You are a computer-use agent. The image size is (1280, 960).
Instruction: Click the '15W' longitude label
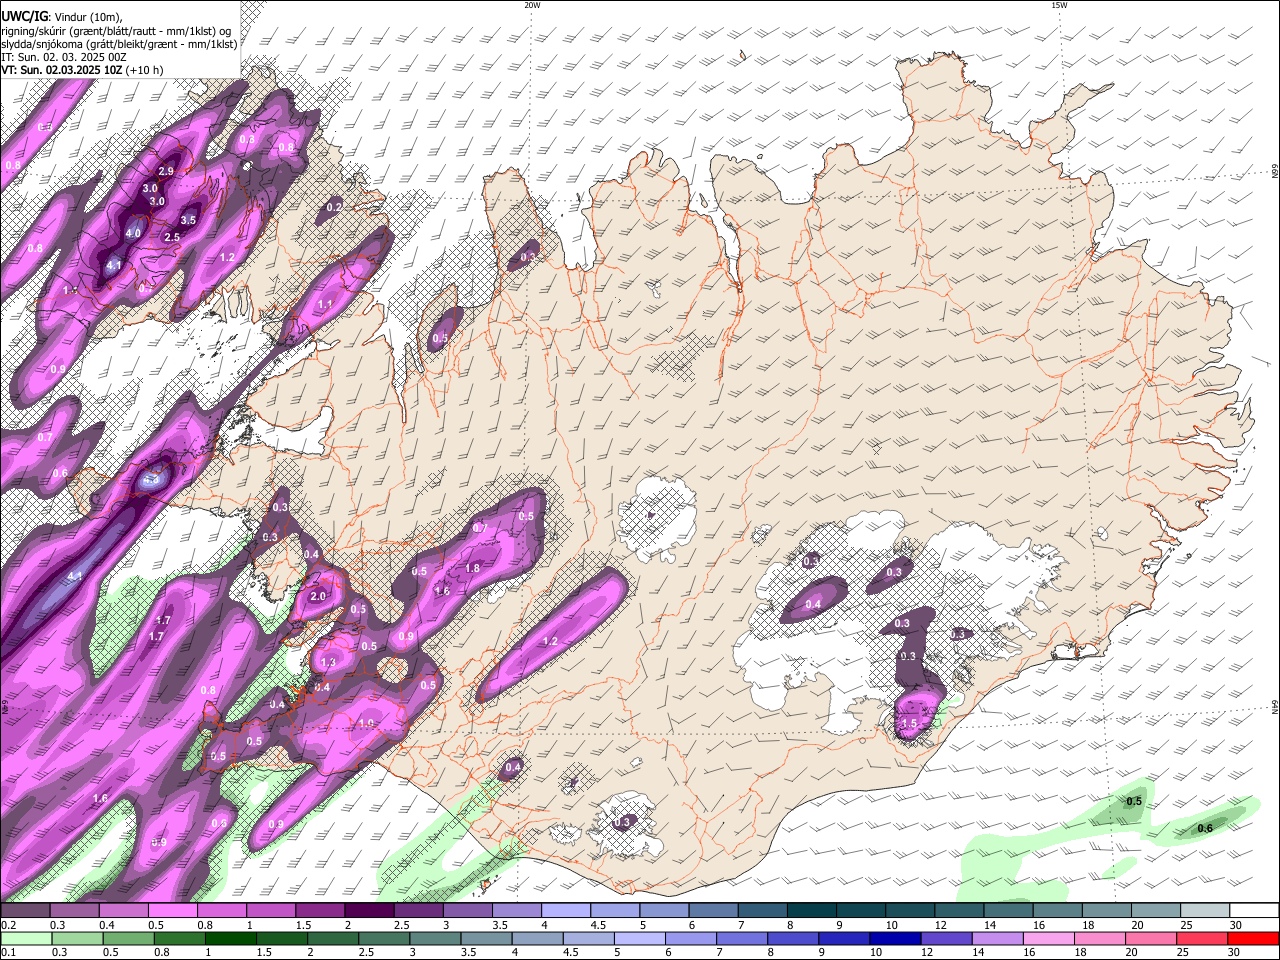point(1059,5)
